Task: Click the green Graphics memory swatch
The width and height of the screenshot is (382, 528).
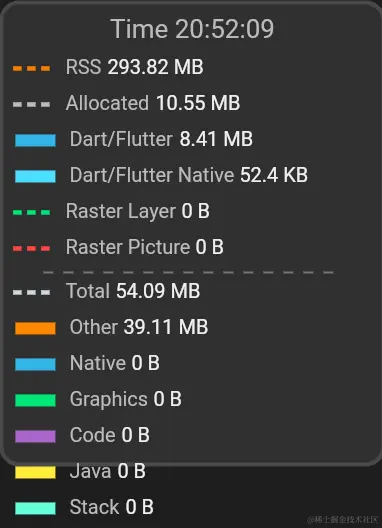Action: 35,400
